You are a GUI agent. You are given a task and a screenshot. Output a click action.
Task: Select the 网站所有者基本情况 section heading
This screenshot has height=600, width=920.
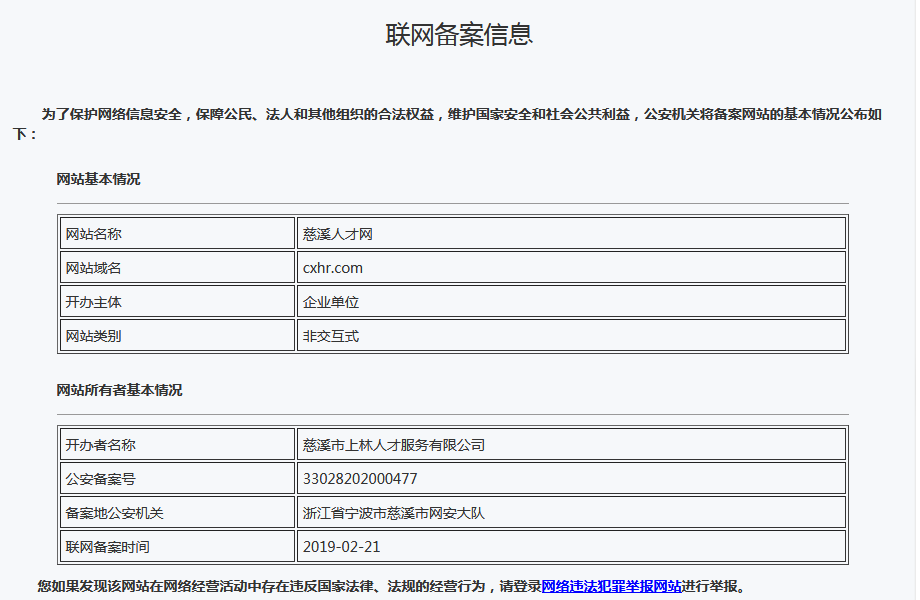coord(119,390)
